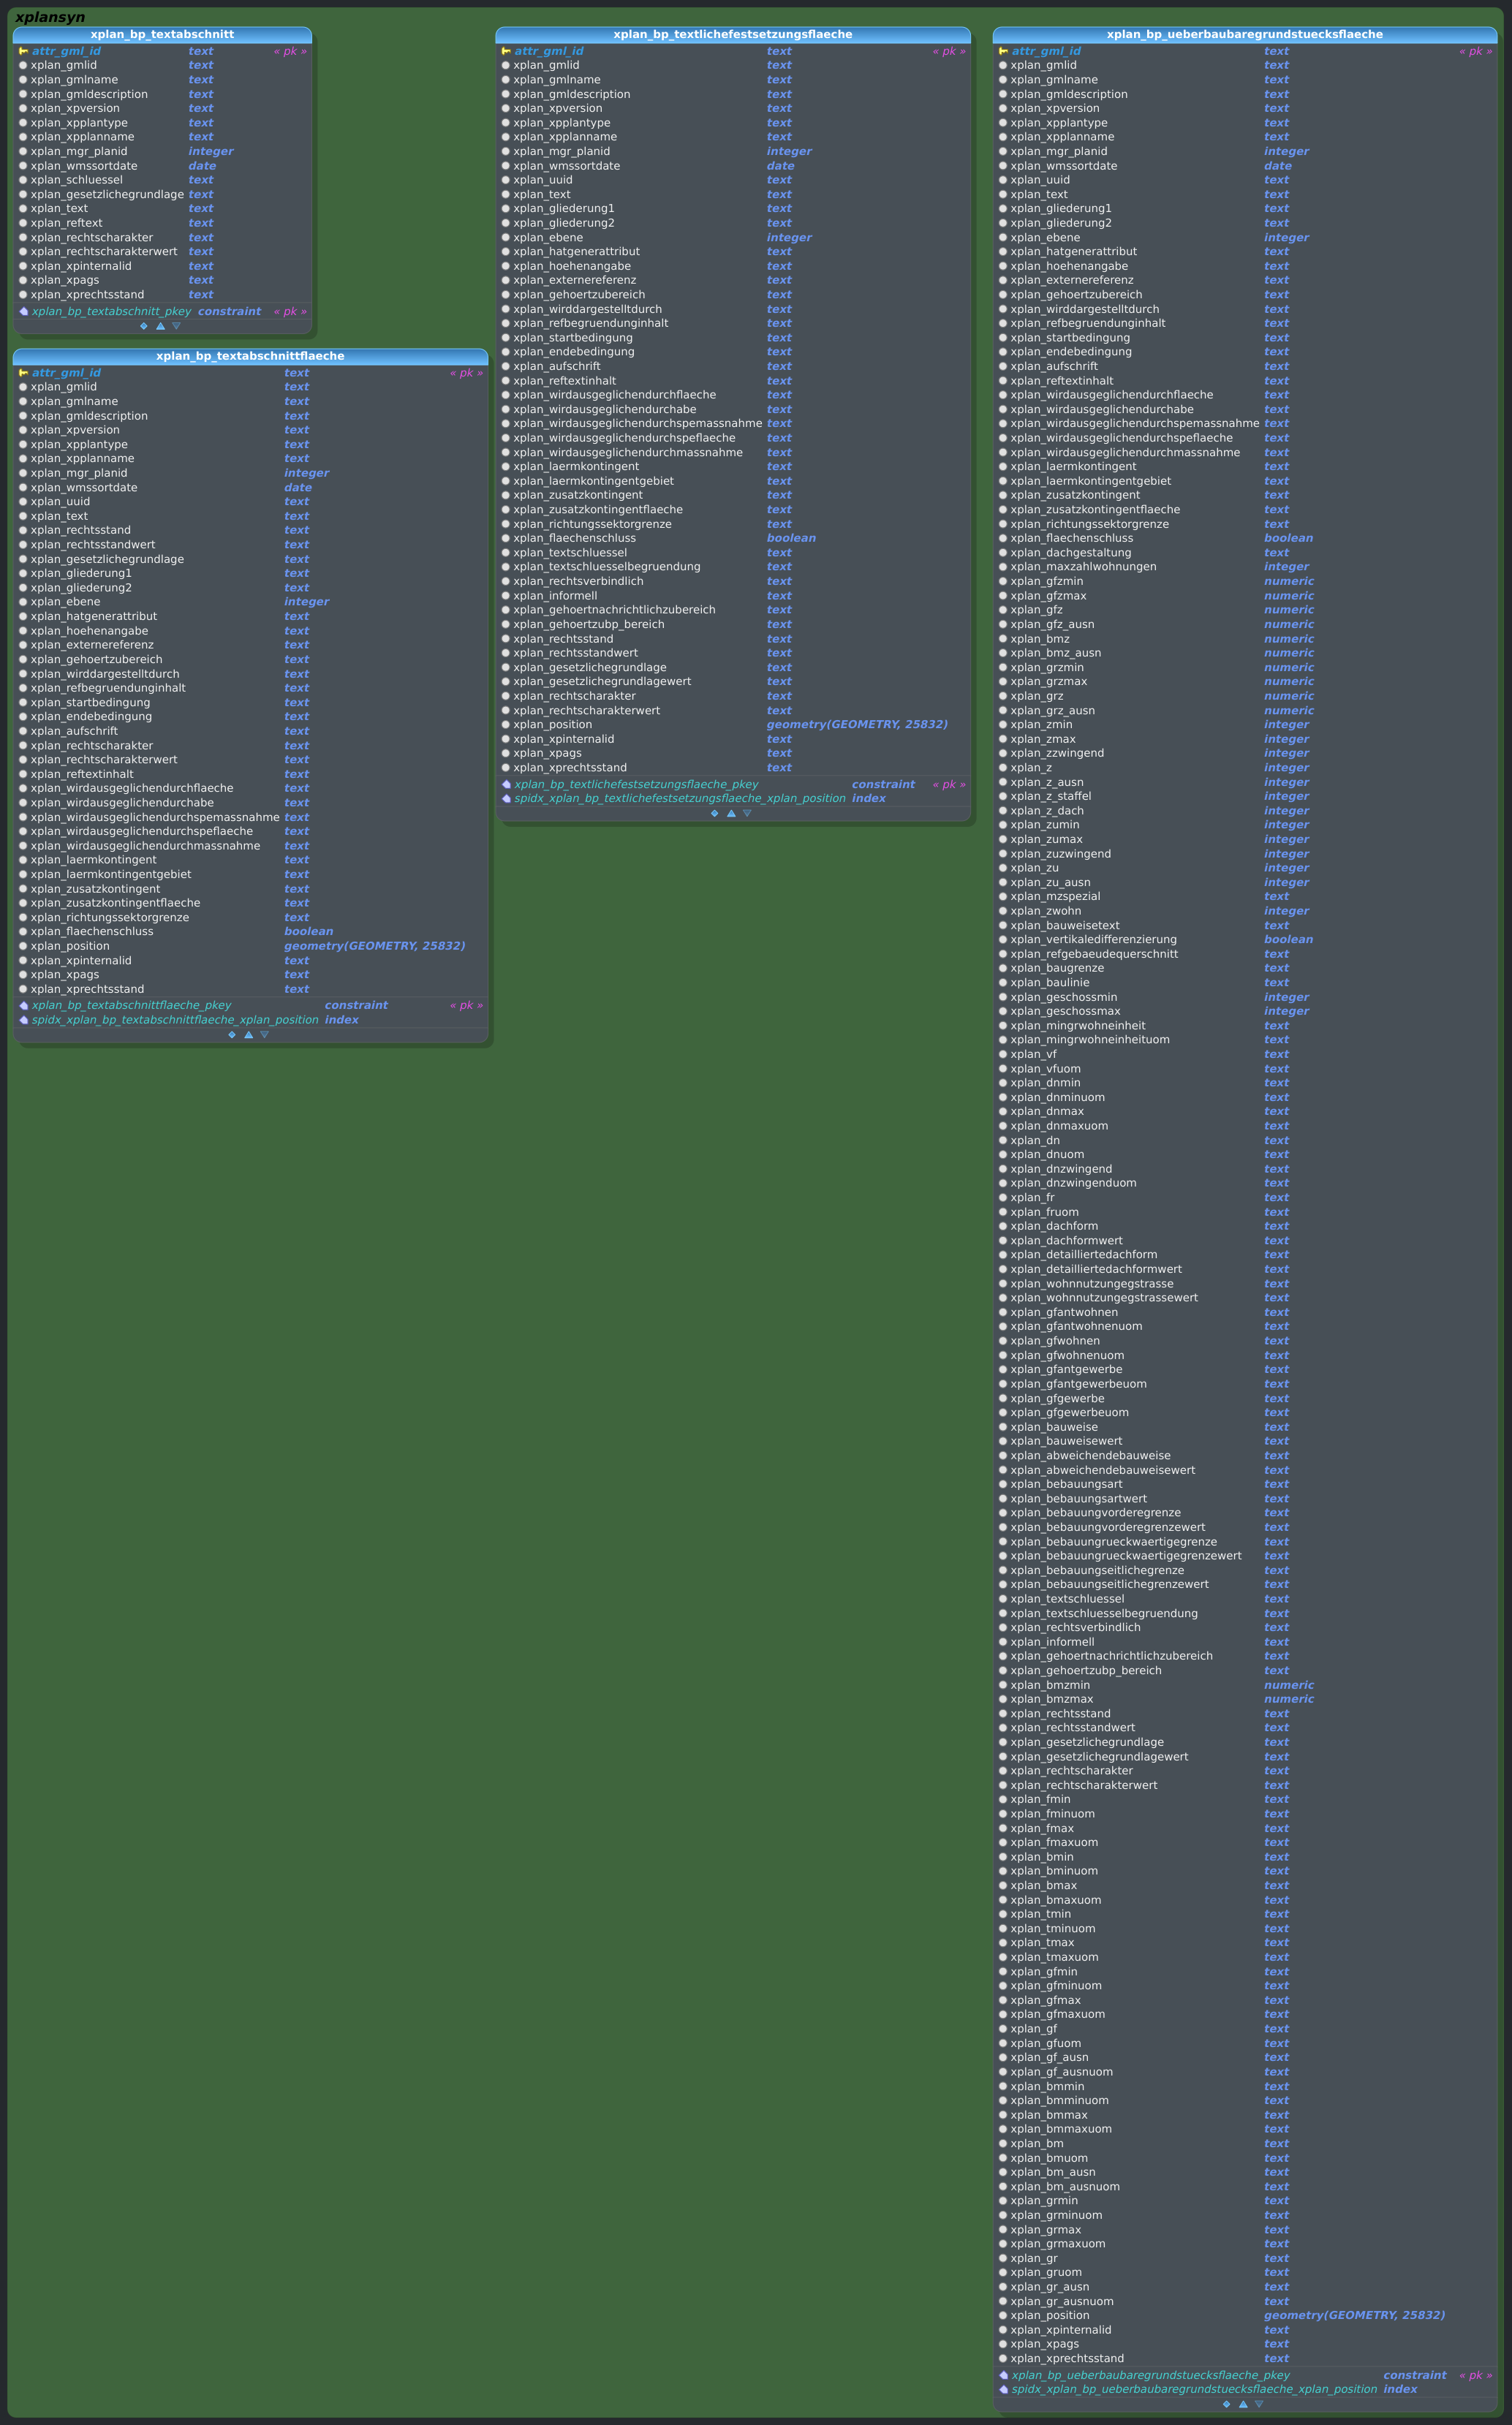
Task: Click index icon beside spidx_xplan_bp_textabschnittflaeche_xplan_position
Action: (x=23, y=1020)
